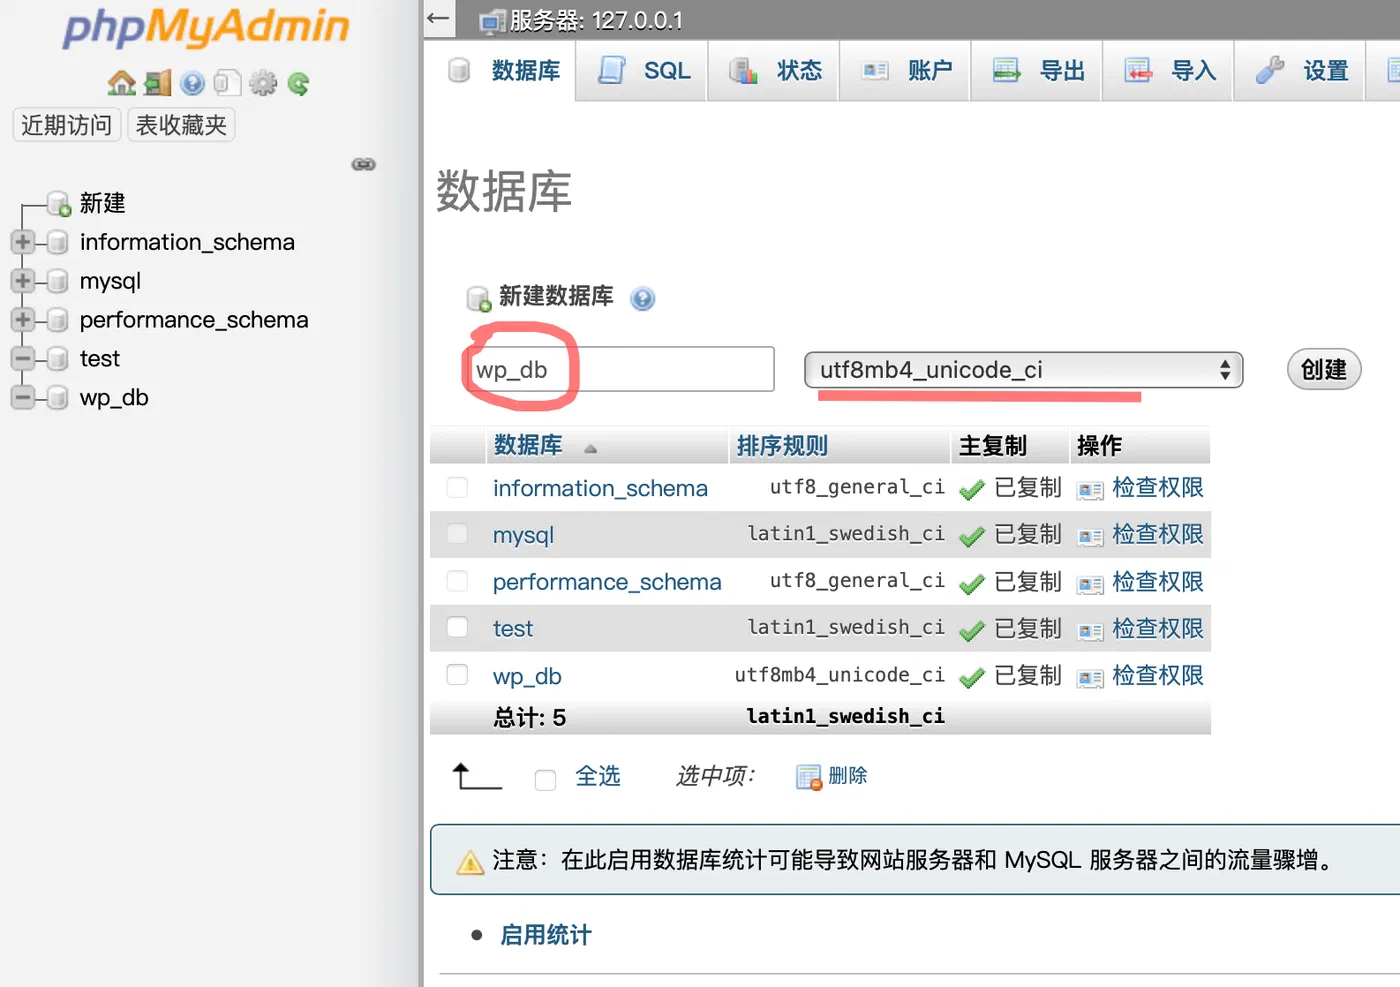Check the checkbox for mysql database row
This screenshot has width=1400, height=987.
click(457, 534)
